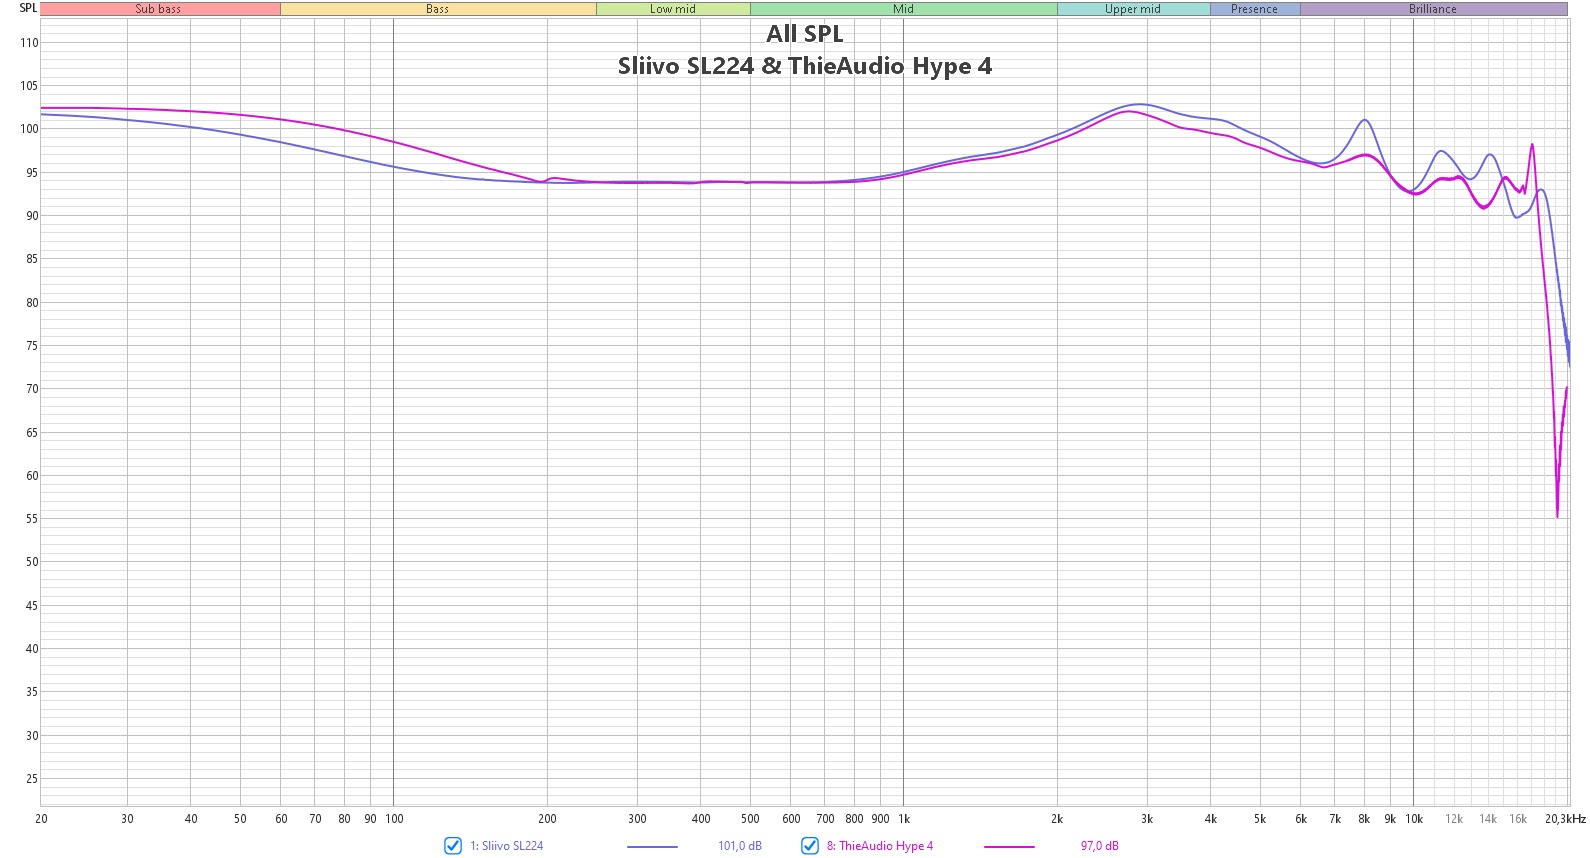Click the 10k frequency axis label
This screenshot has height=858, width=1590.
[1414, 819]
